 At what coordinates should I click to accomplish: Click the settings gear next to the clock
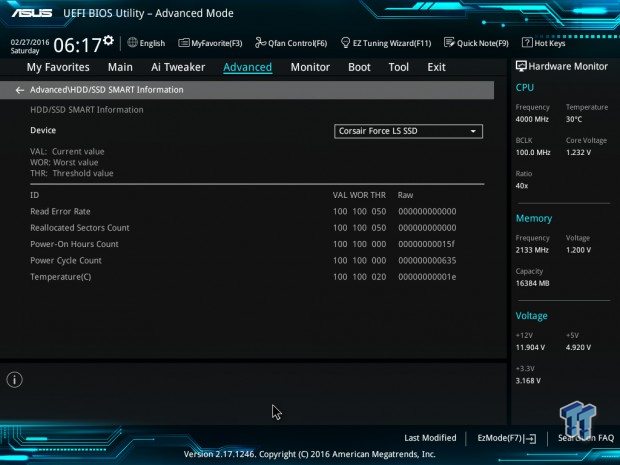pos(108,40)
